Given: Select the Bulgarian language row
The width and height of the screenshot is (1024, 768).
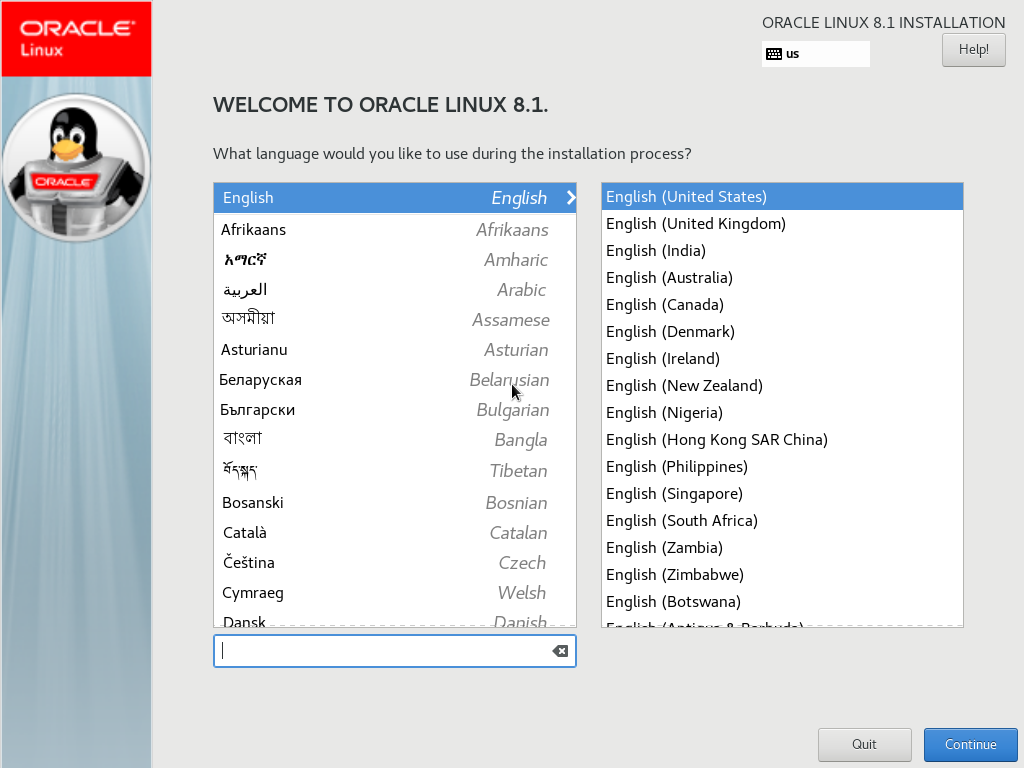Looking at the screenshot, I should pyautogui.click(x=394, y=410).
